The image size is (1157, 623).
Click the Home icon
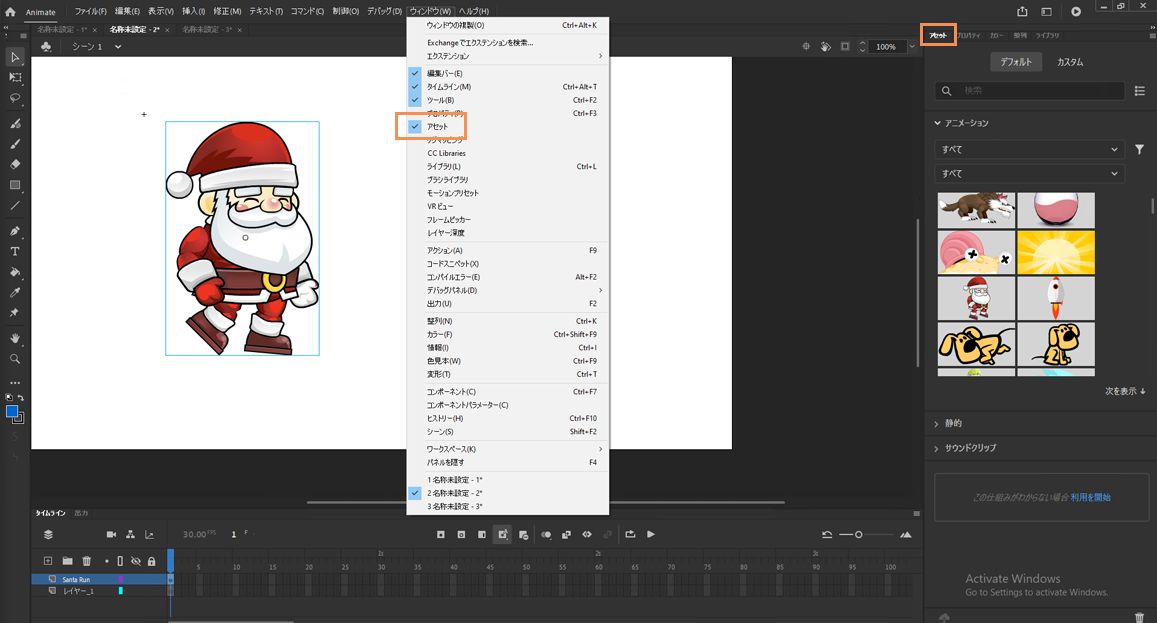10,11
